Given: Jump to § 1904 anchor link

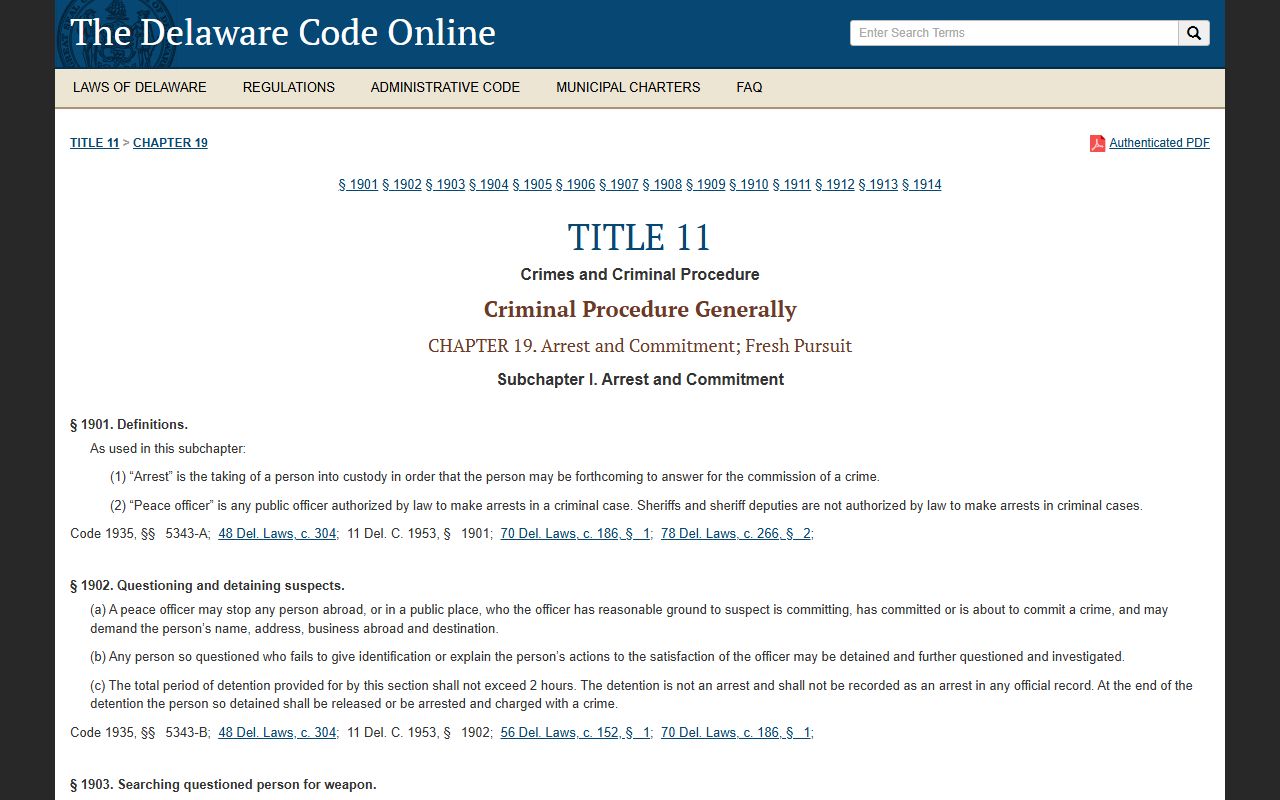Looking at the screenshot, I should point(489,184).
